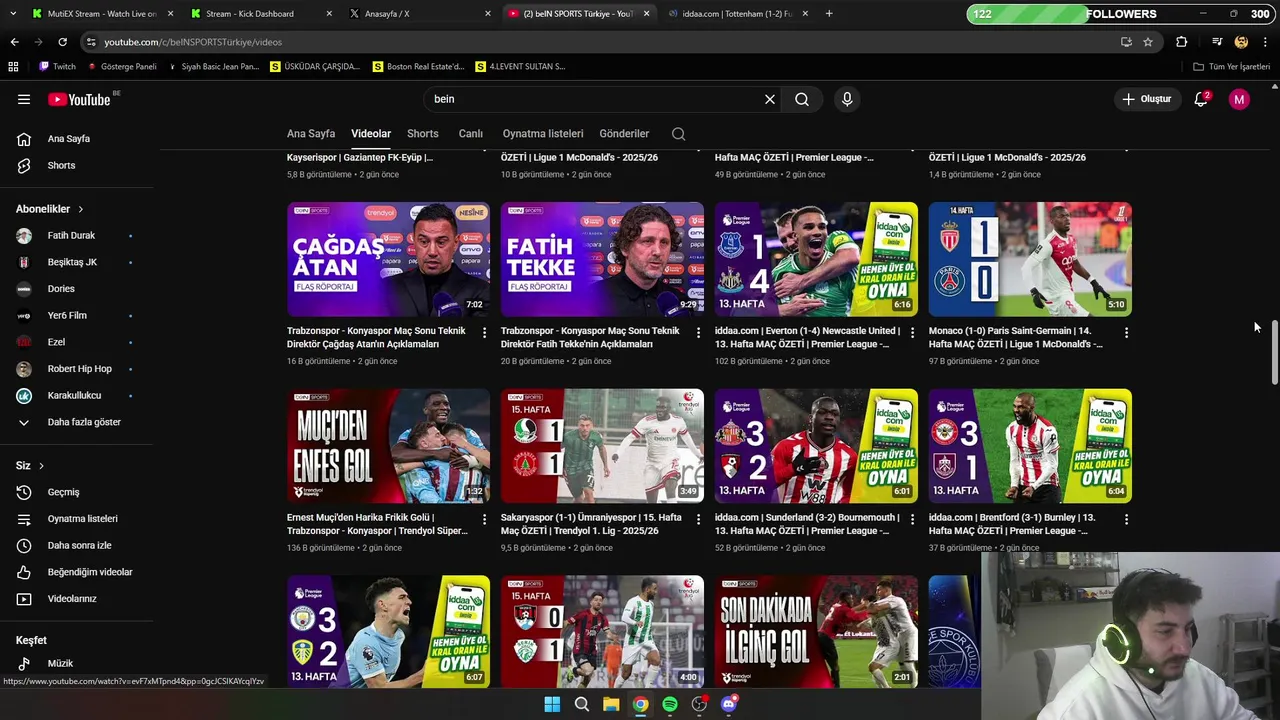Switch to the MutiEX Stream browser tab
The height and width of the screenshot is (720, 1280).
pos(100,14)
